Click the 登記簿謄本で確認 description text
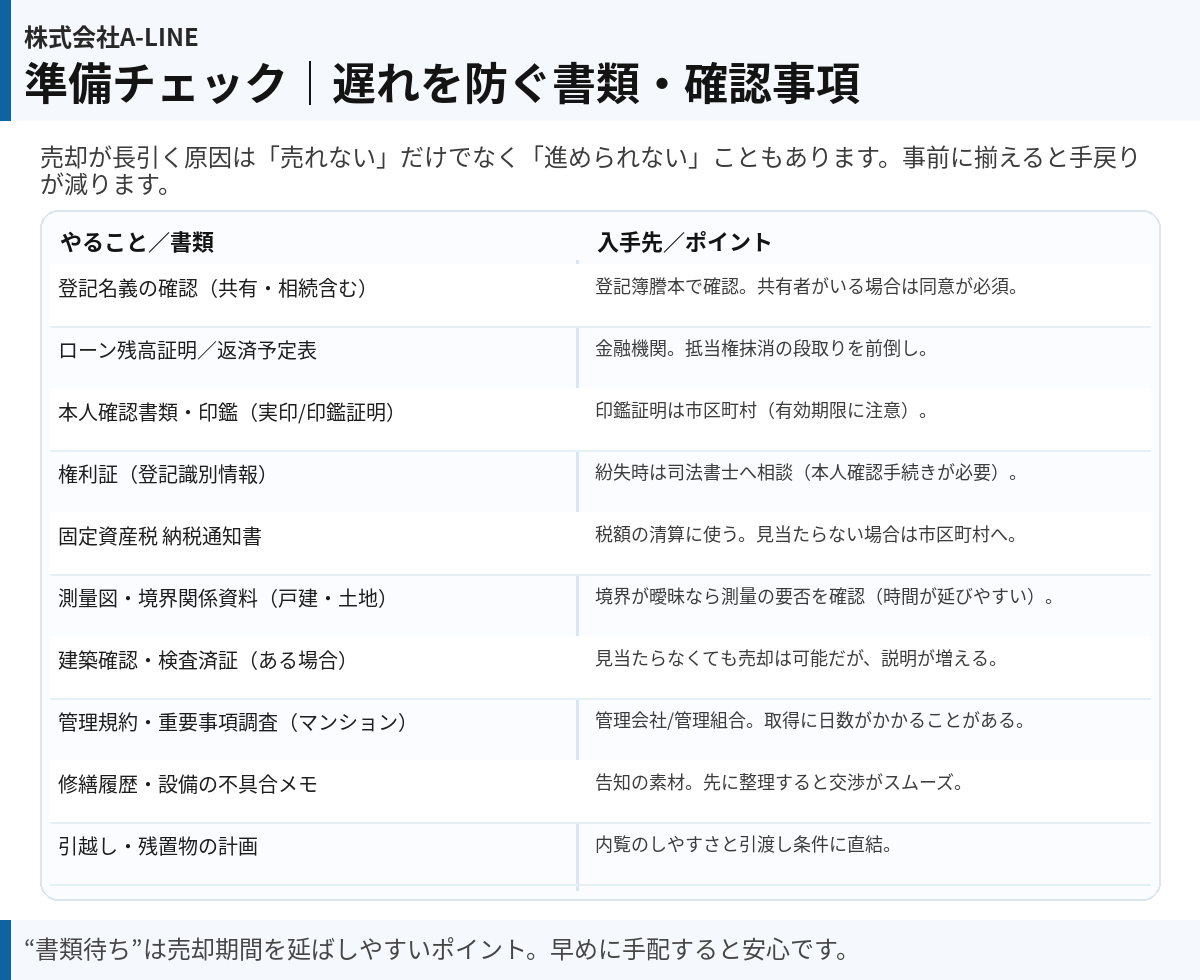The height and width of the screenshot is (980, 1200). pyautogui.click(x=806, y=288)
